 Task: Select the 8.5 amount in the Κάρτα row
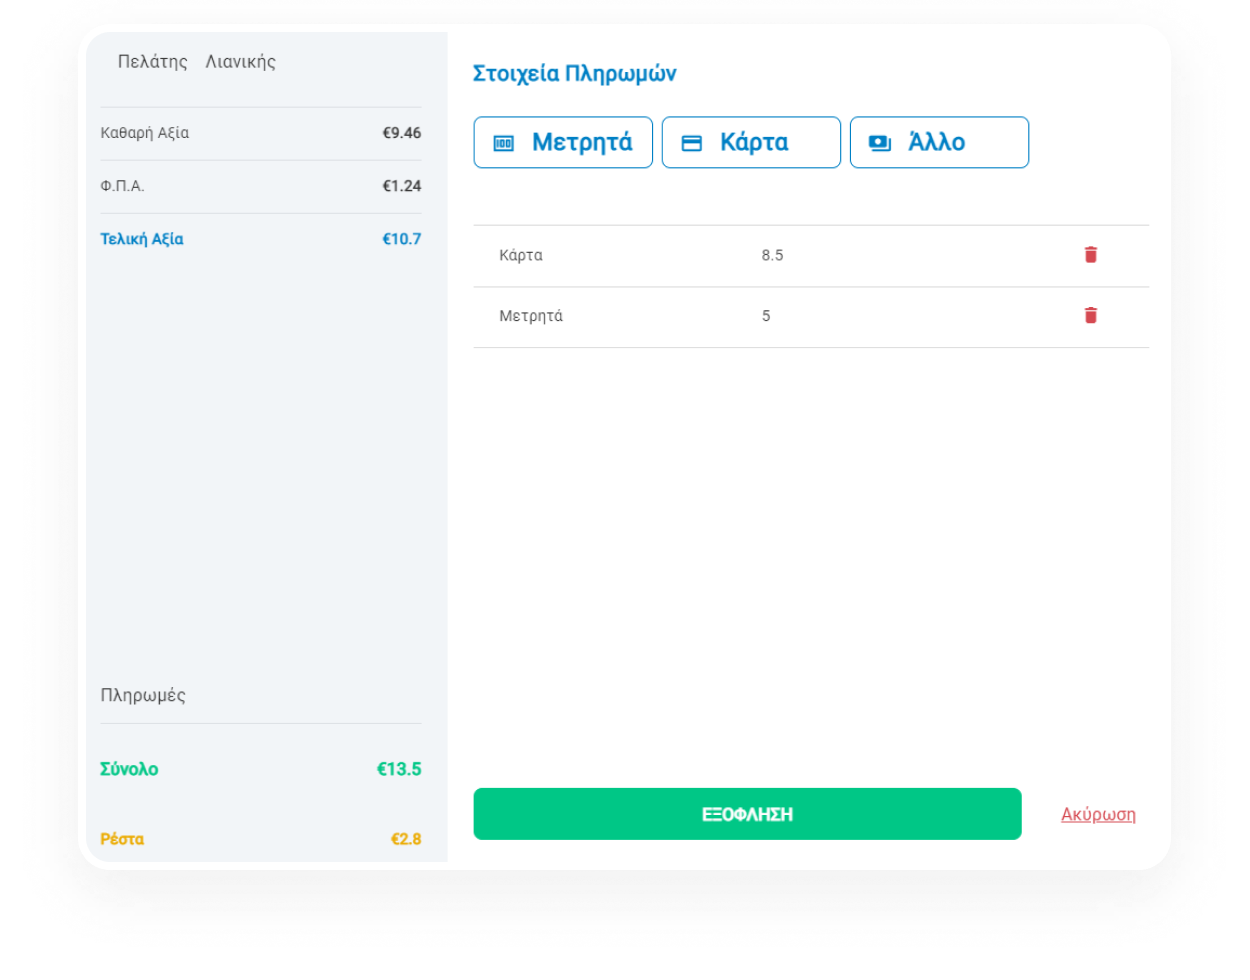[772, 255]
